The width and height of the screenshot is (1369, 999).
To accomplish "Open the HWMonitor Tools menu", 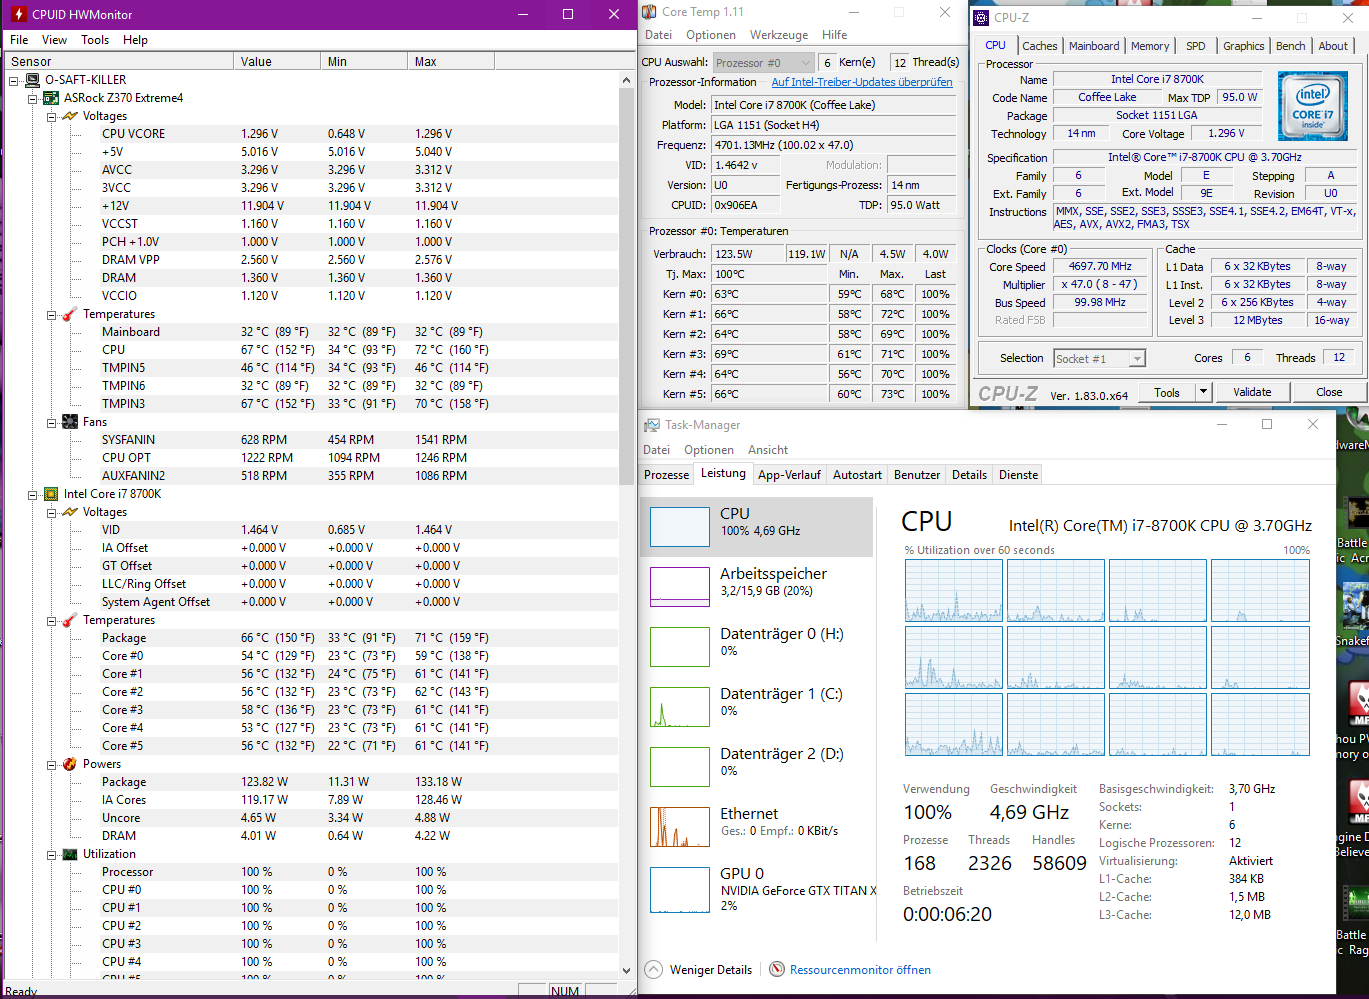I will (95, 40).
